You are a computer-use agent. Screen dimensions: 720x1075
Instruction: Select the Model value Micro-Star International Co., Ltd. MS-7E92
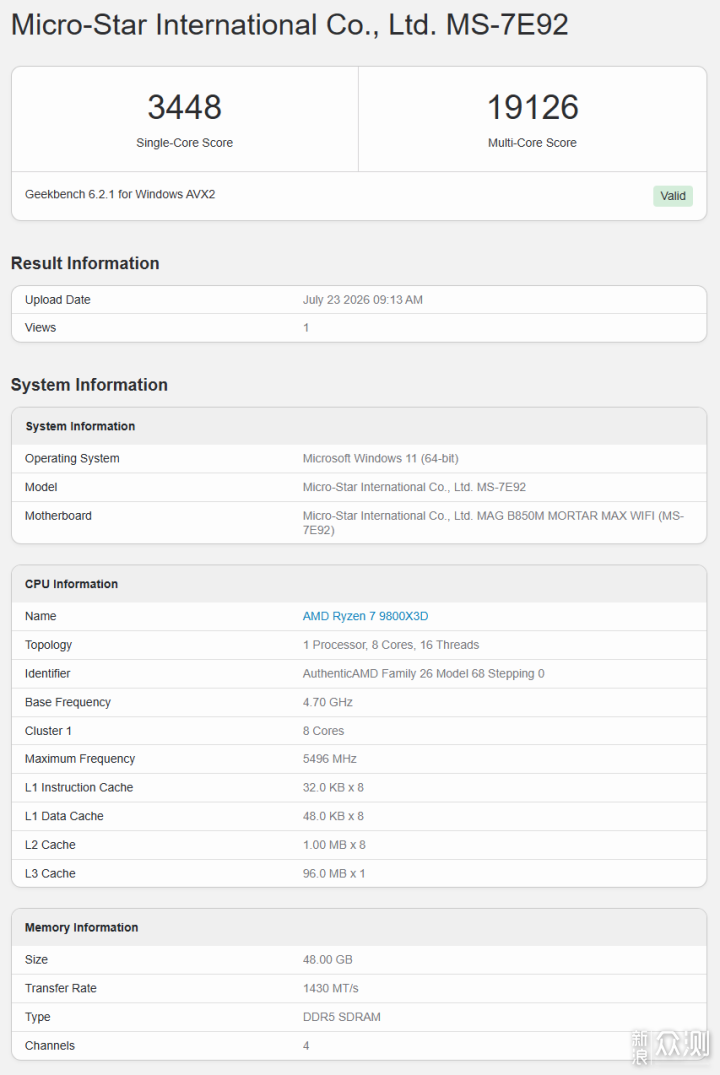(414, 487)
